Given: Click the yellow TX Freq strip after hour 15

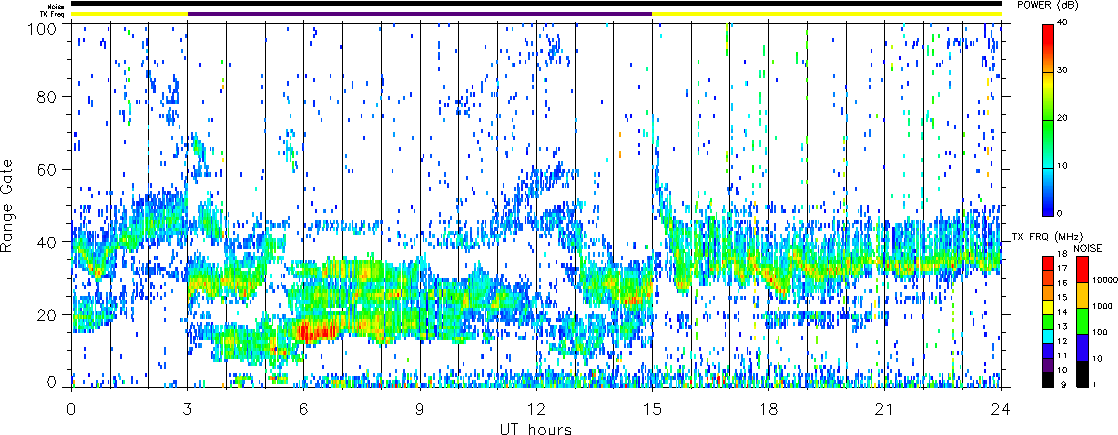Looking at the screenshot, I should pos(827,14).
